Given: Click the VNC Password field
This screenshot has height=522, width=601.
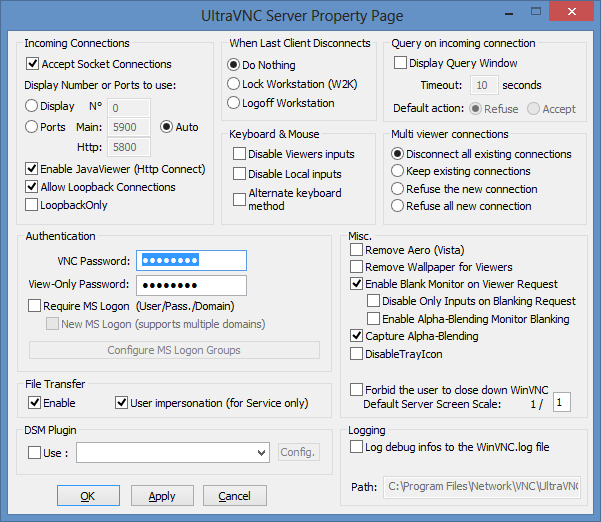Looking at the screenshot, I should (x=191, y=261).
